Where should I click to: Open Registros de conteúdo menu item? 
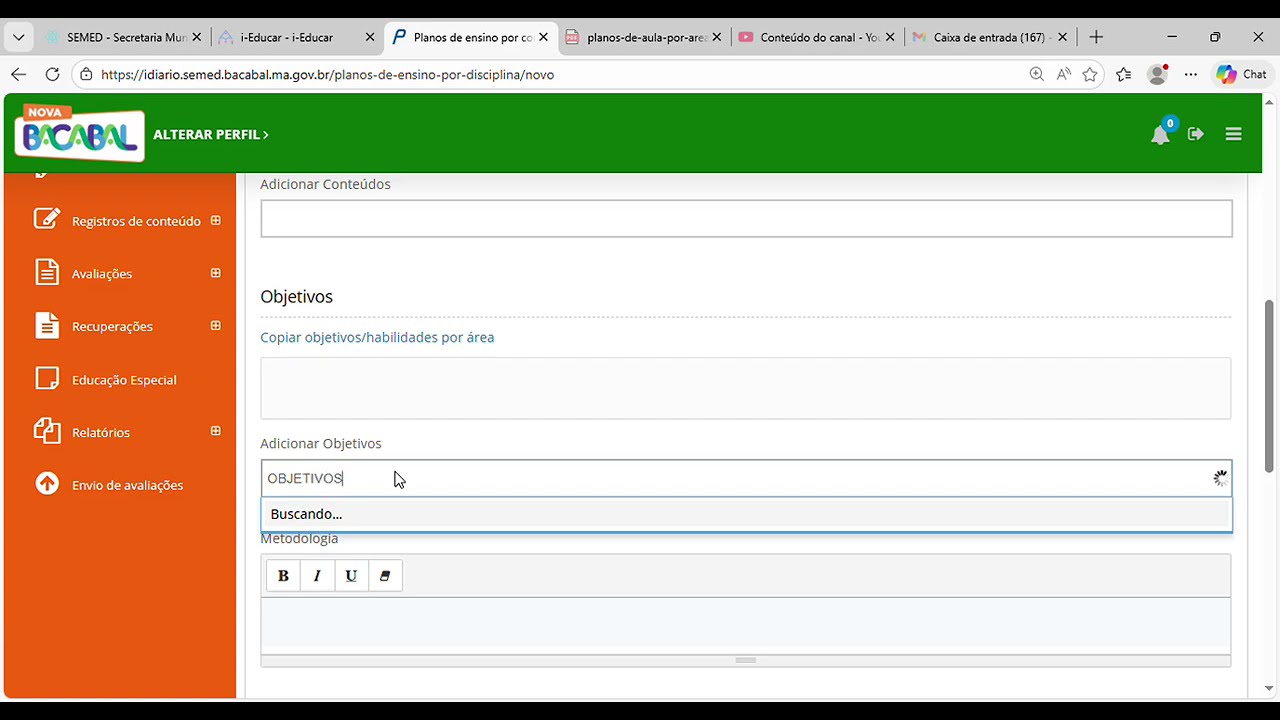tap(136, 221)
